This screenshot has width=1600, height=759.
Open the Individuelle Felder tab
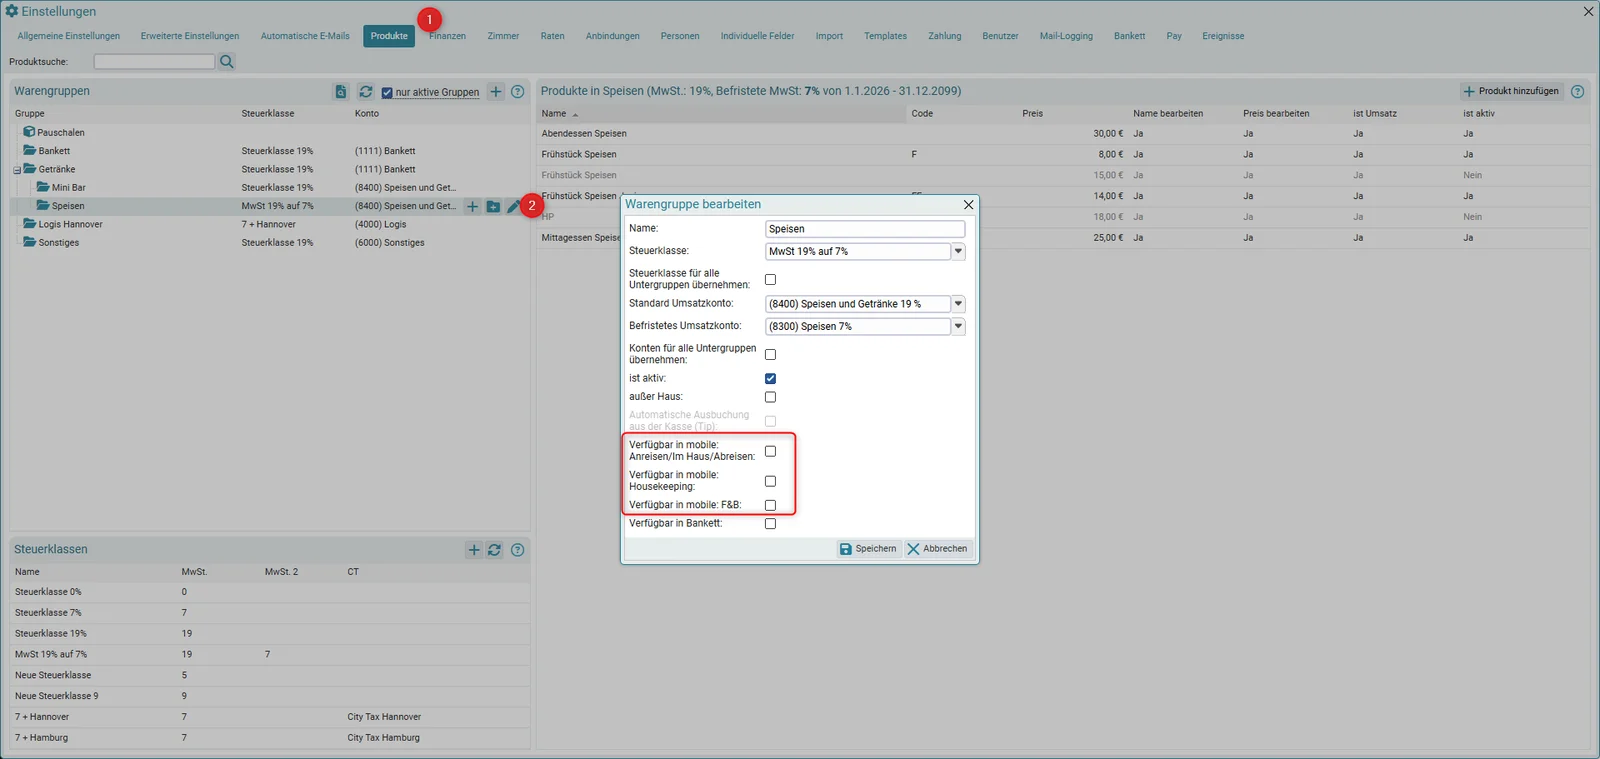click(x=757, y=36)
